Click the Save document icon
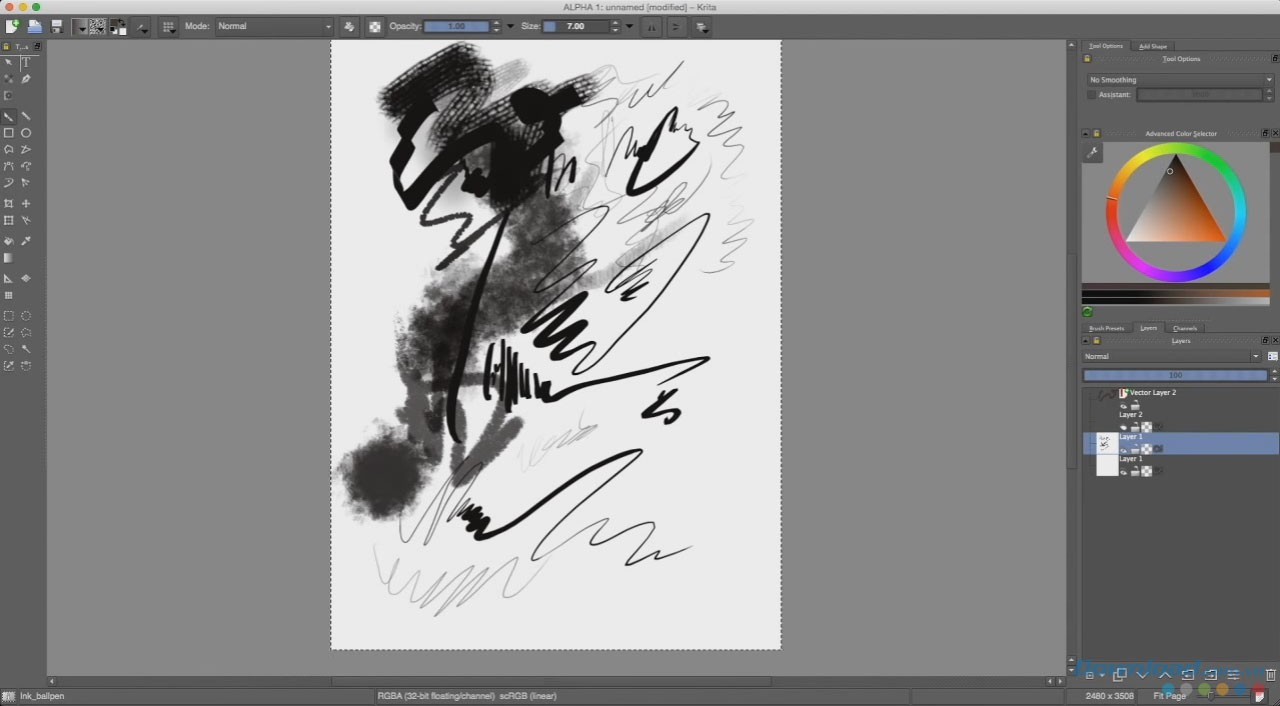The height and width of the screenshot is (706, 1280). pos(57,27)
